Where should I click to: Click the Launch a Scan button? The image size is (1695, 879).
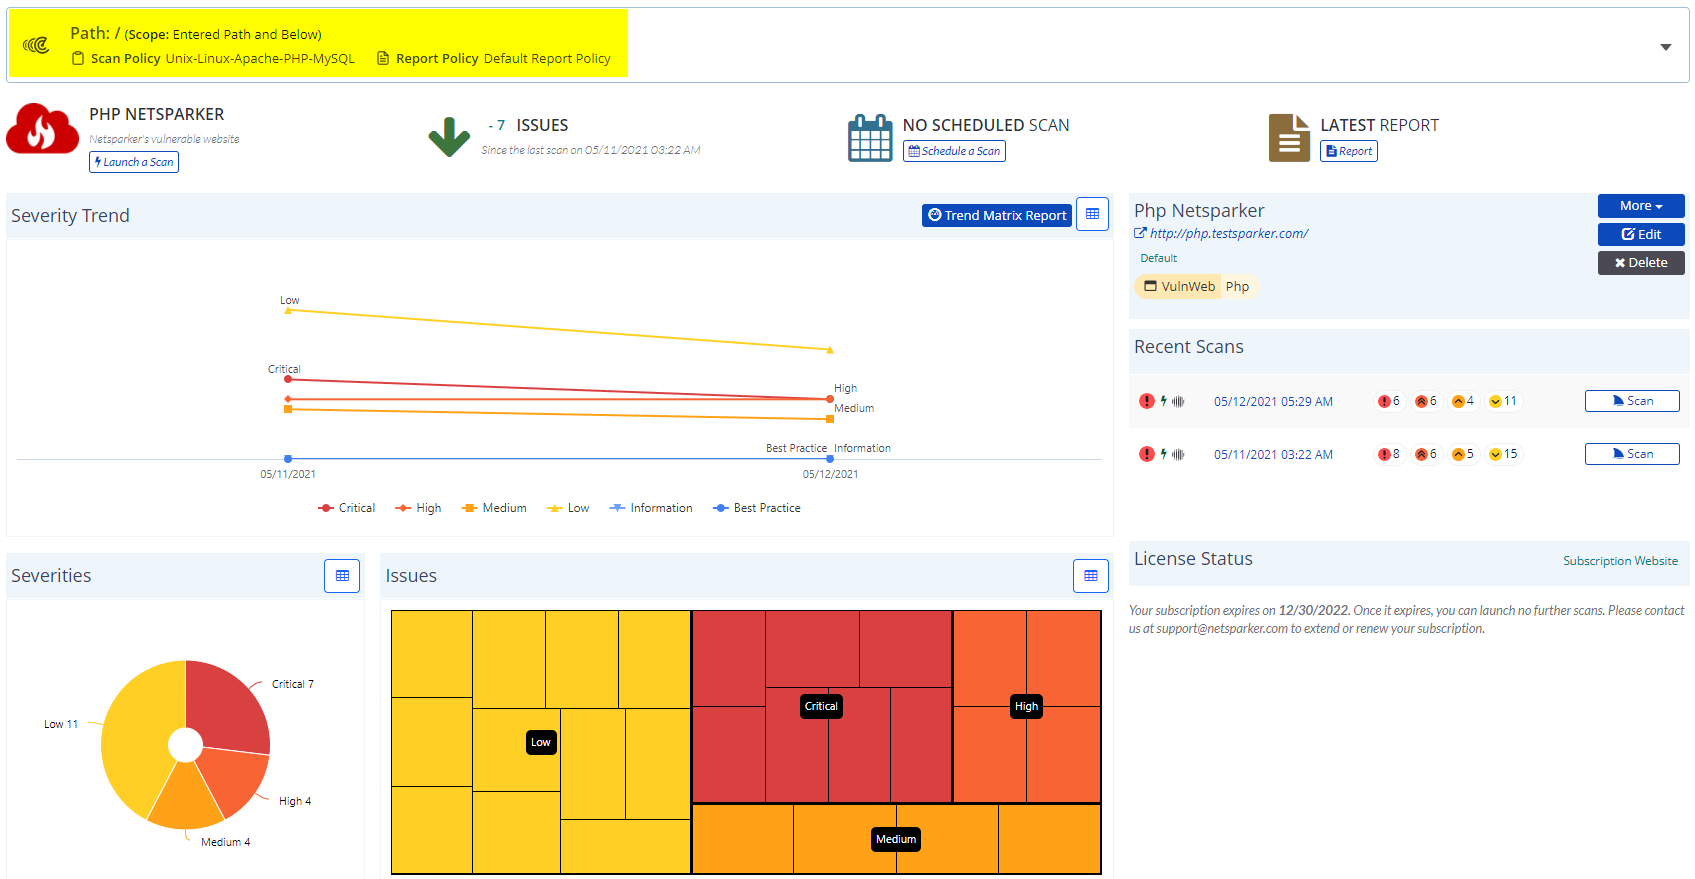click(x=134, y=162)
